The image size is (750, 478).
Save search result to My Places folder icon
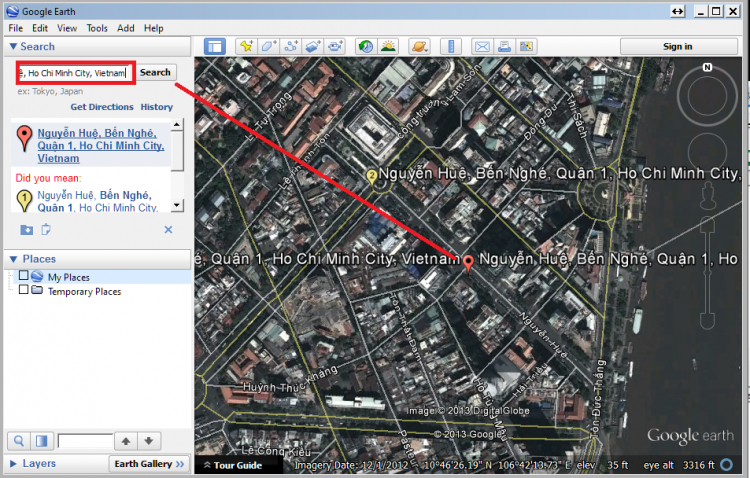[27, 230]
